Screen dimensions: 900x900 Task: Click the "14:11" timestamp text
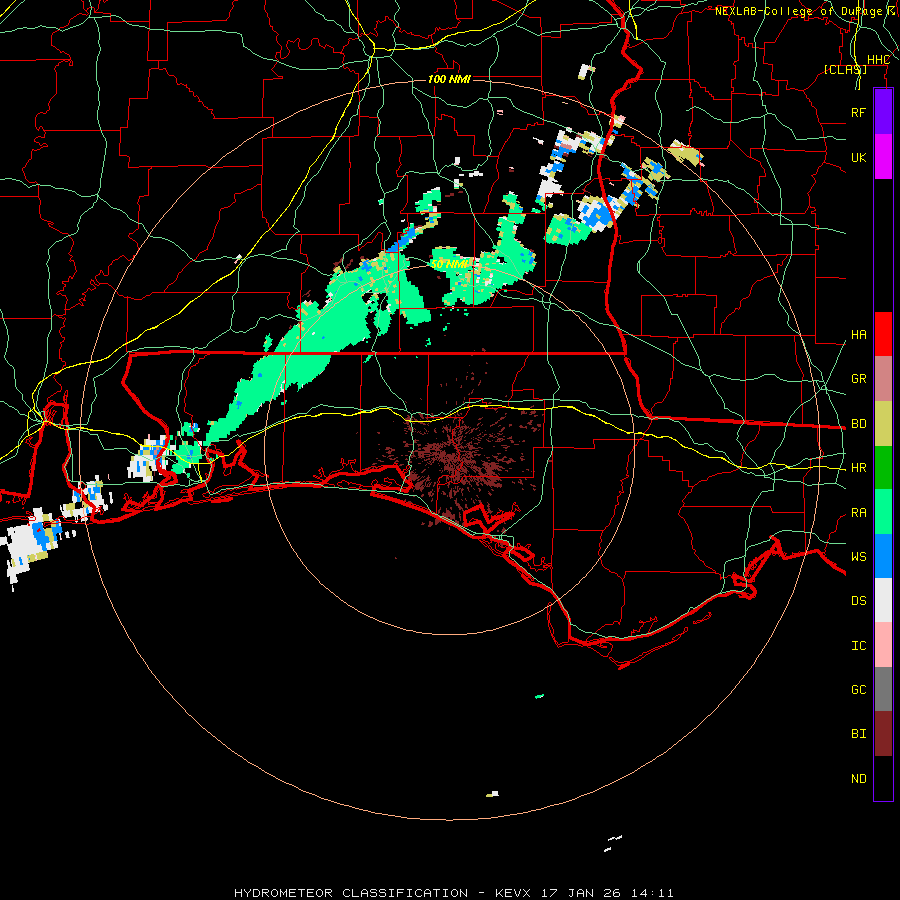pos(653,893)
